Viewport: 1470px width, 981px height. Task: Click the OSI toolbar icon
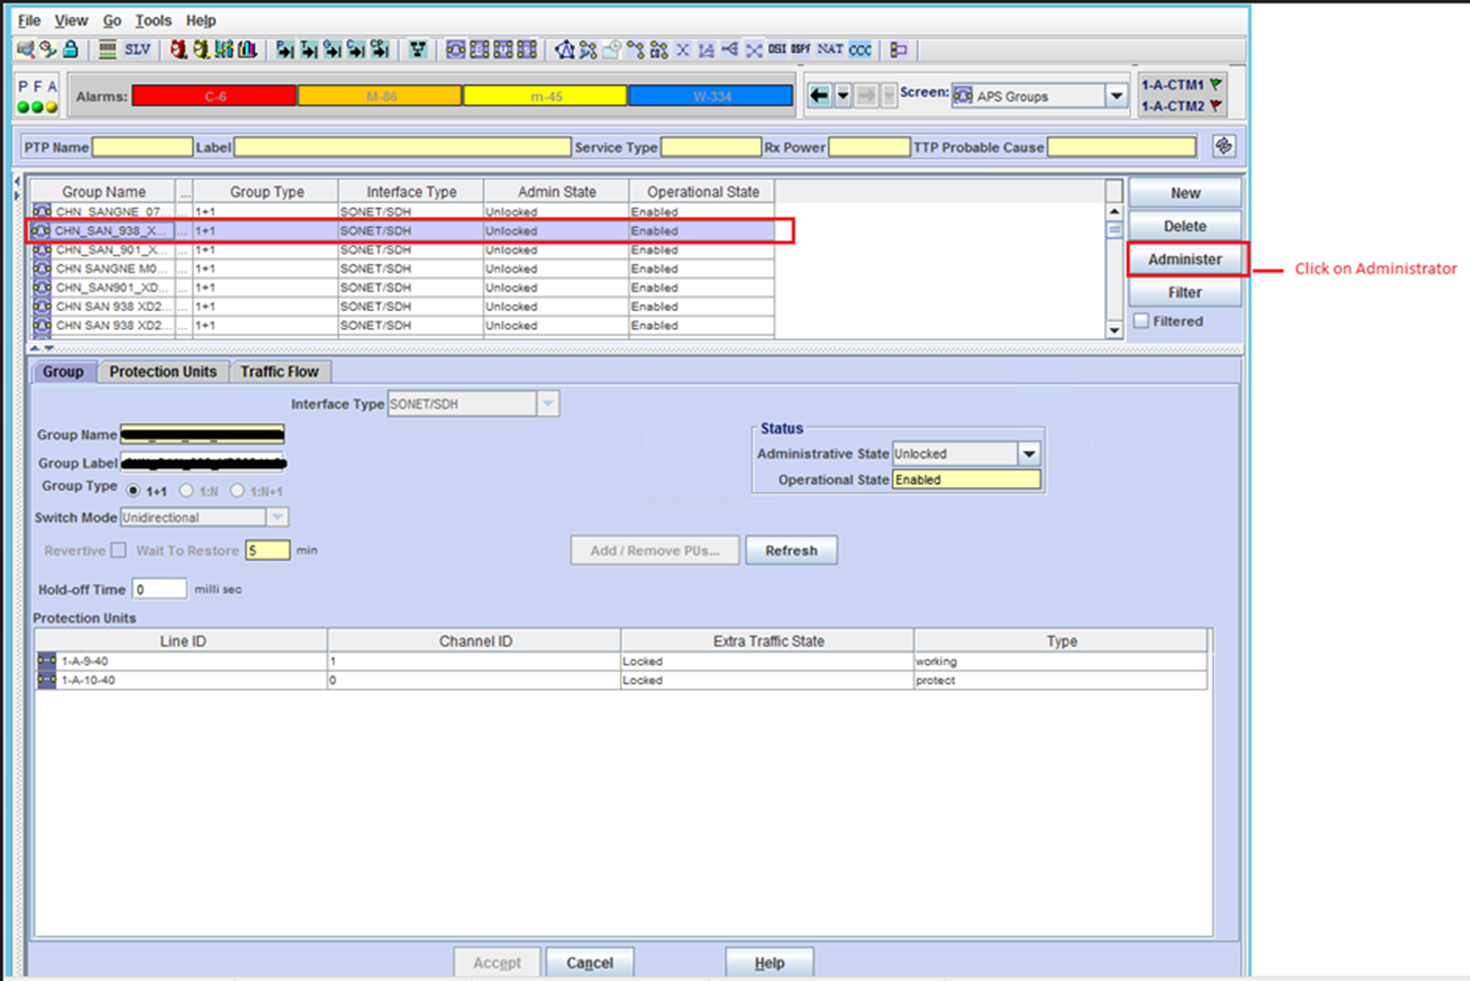(778, 49)
